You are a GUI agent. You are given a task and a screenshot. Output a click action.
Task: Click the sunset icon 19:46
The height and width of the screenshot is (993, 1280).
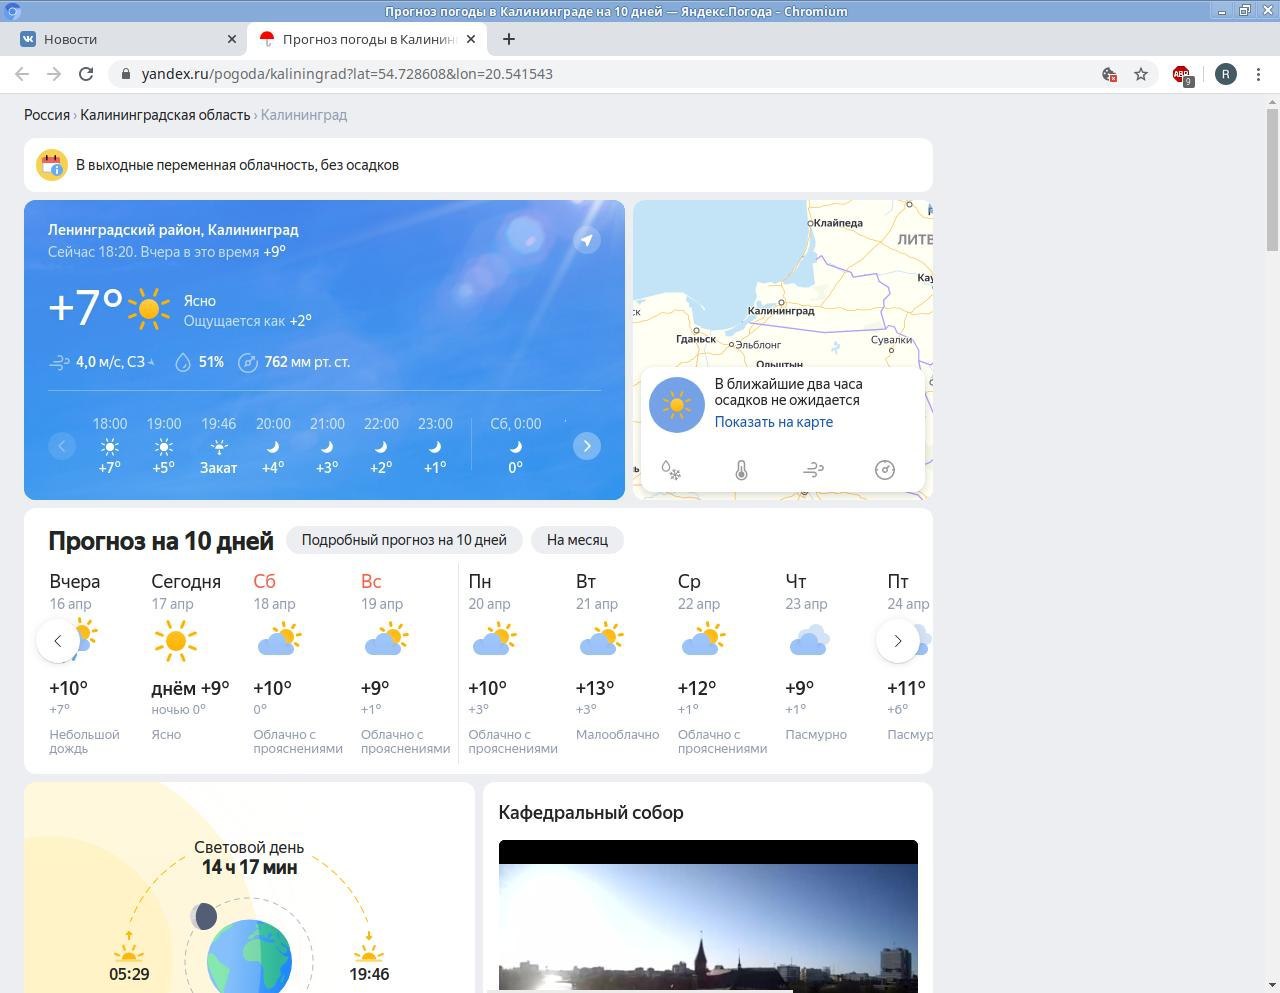369,946
